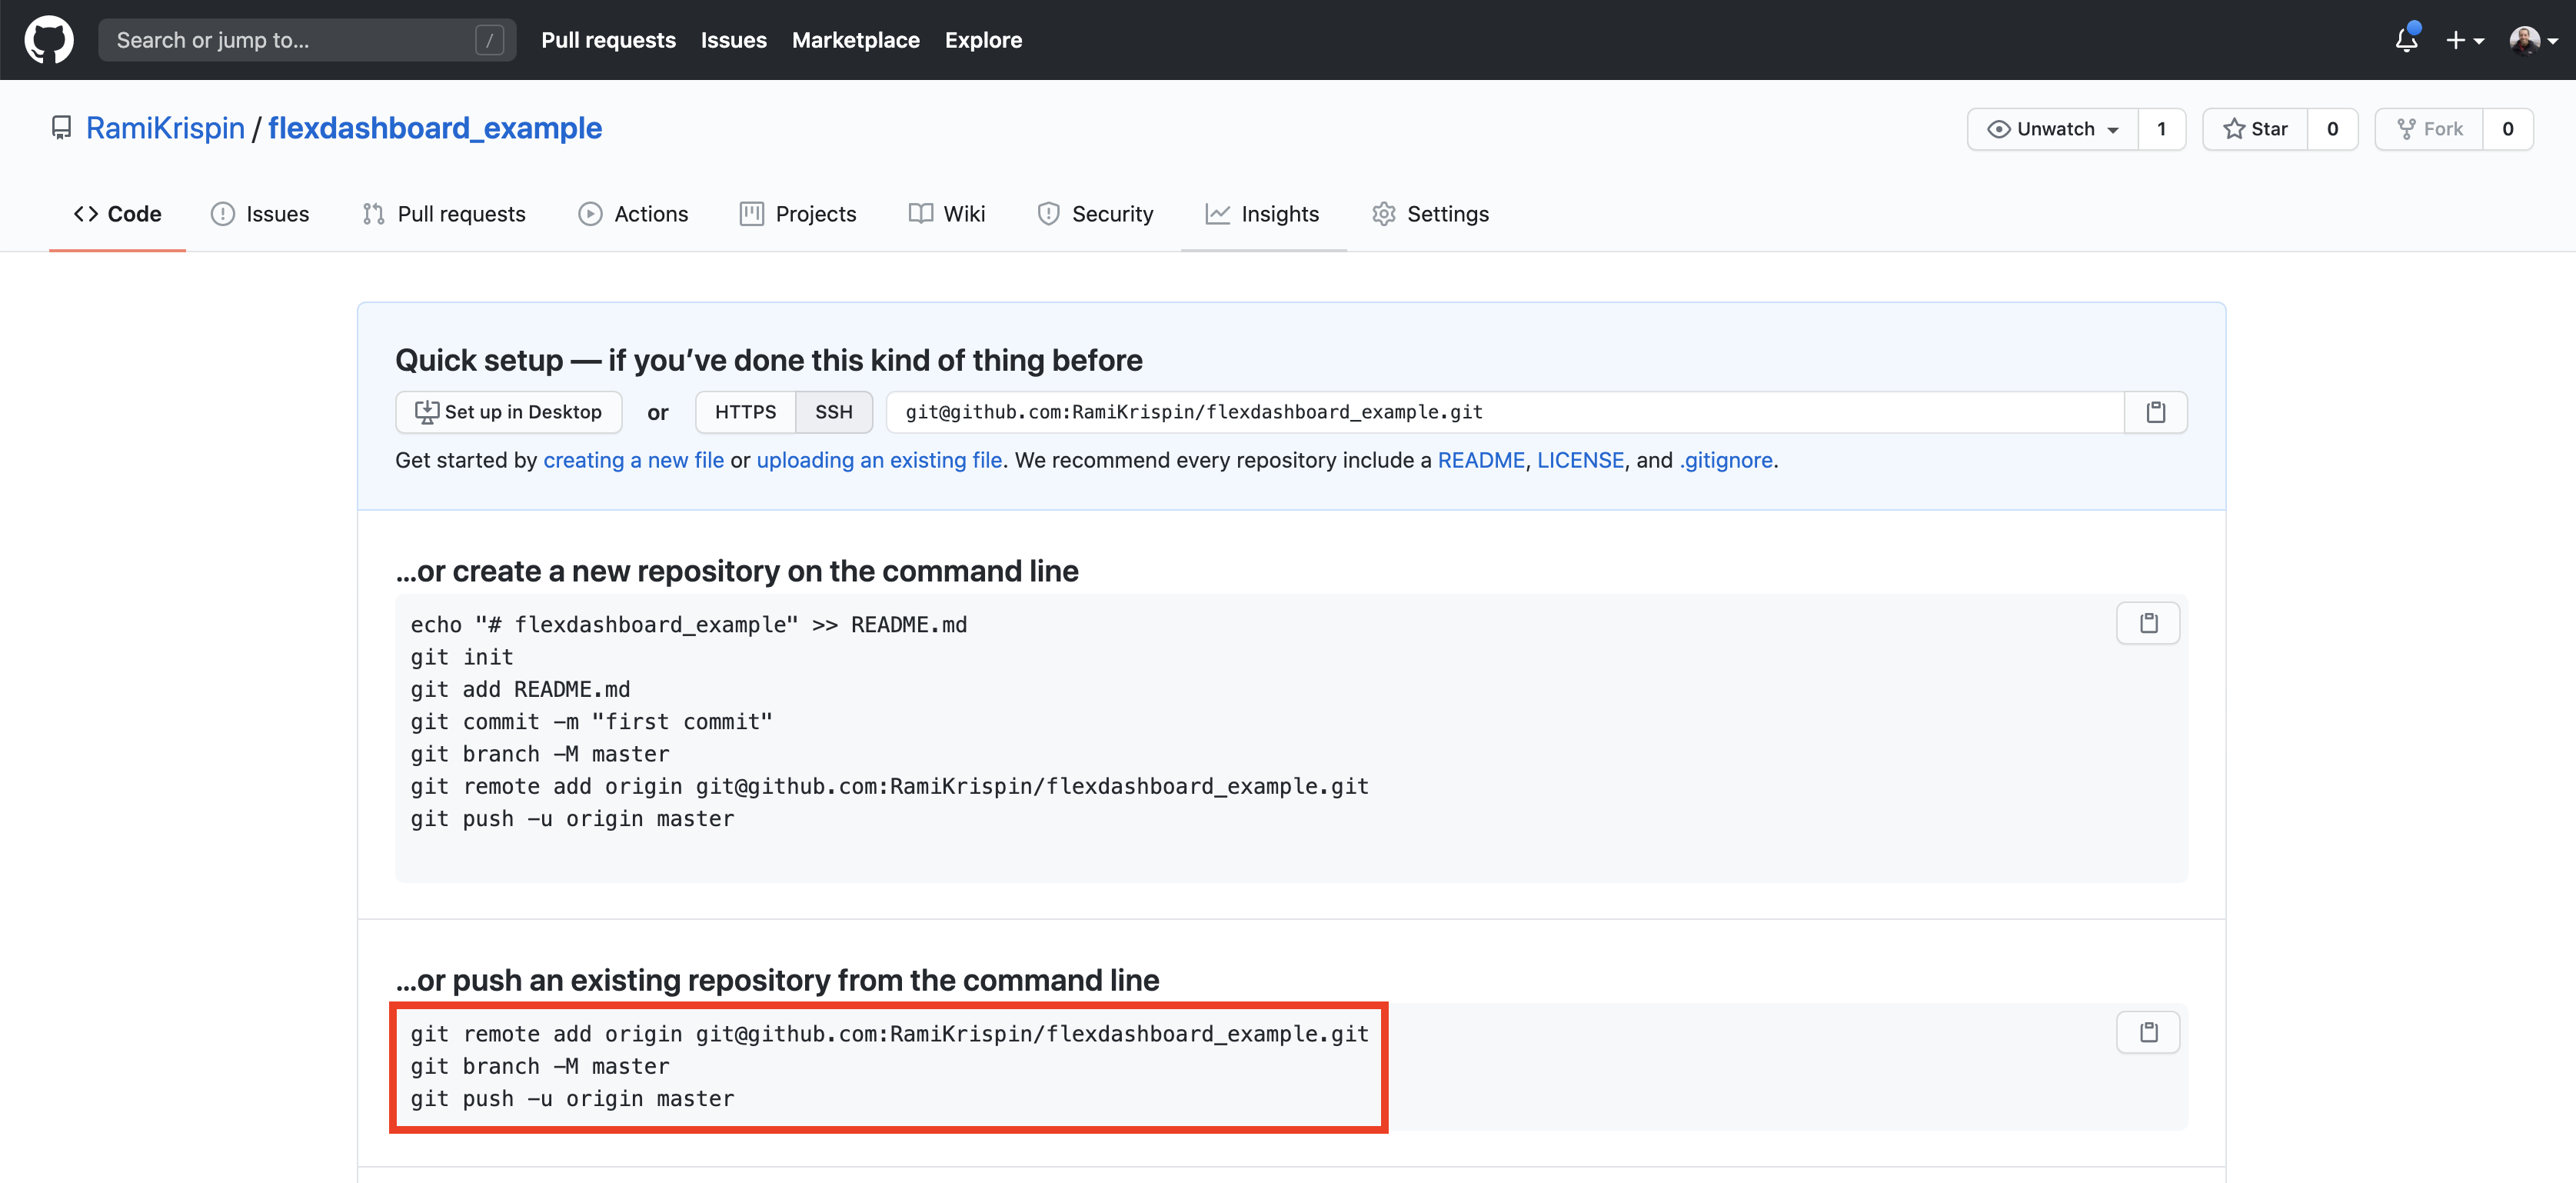Click the '…or push an existing repository' heading
This screenshot has width=2576, height=1183.
point(777,980)
